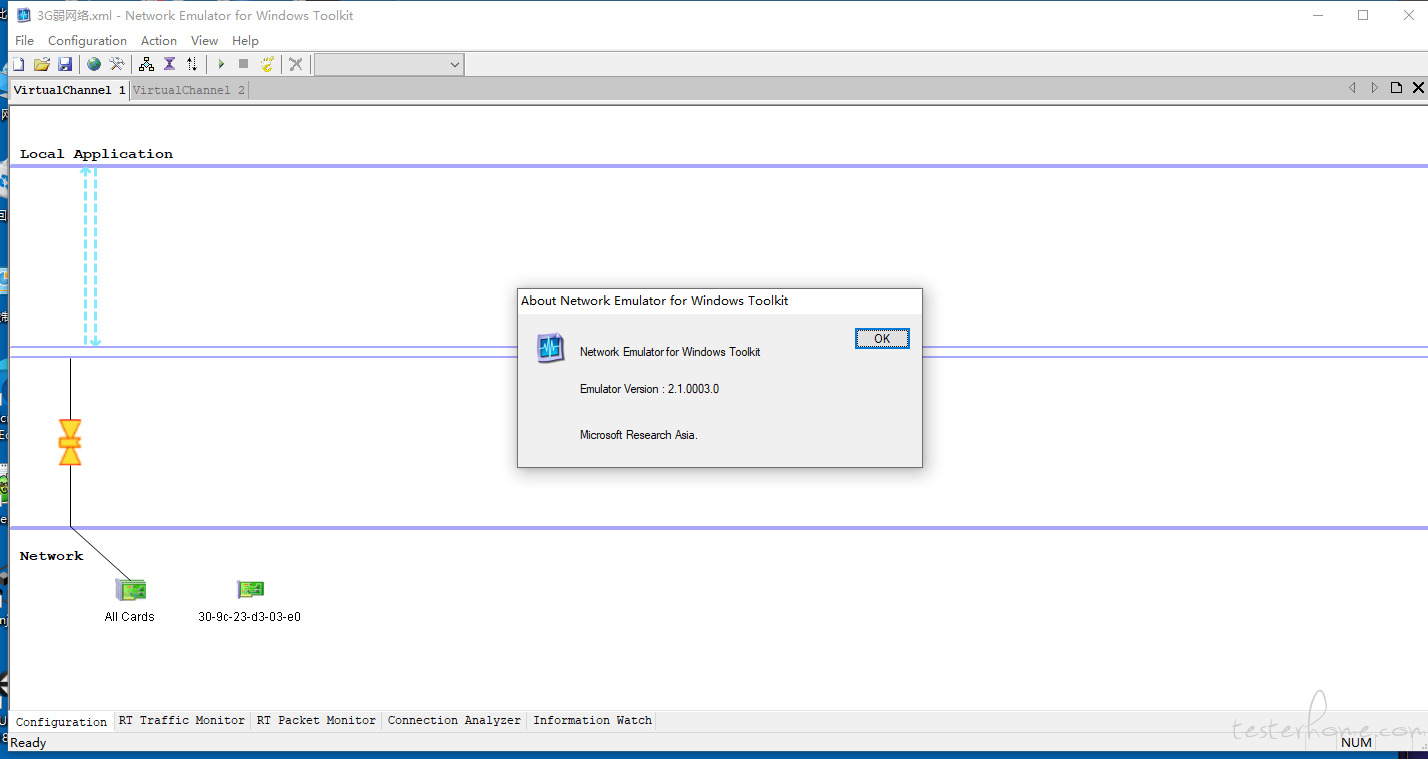Click the yellow hand toolbar icon
Viewport: 1428px width, 759px height.
coord(267,64)
